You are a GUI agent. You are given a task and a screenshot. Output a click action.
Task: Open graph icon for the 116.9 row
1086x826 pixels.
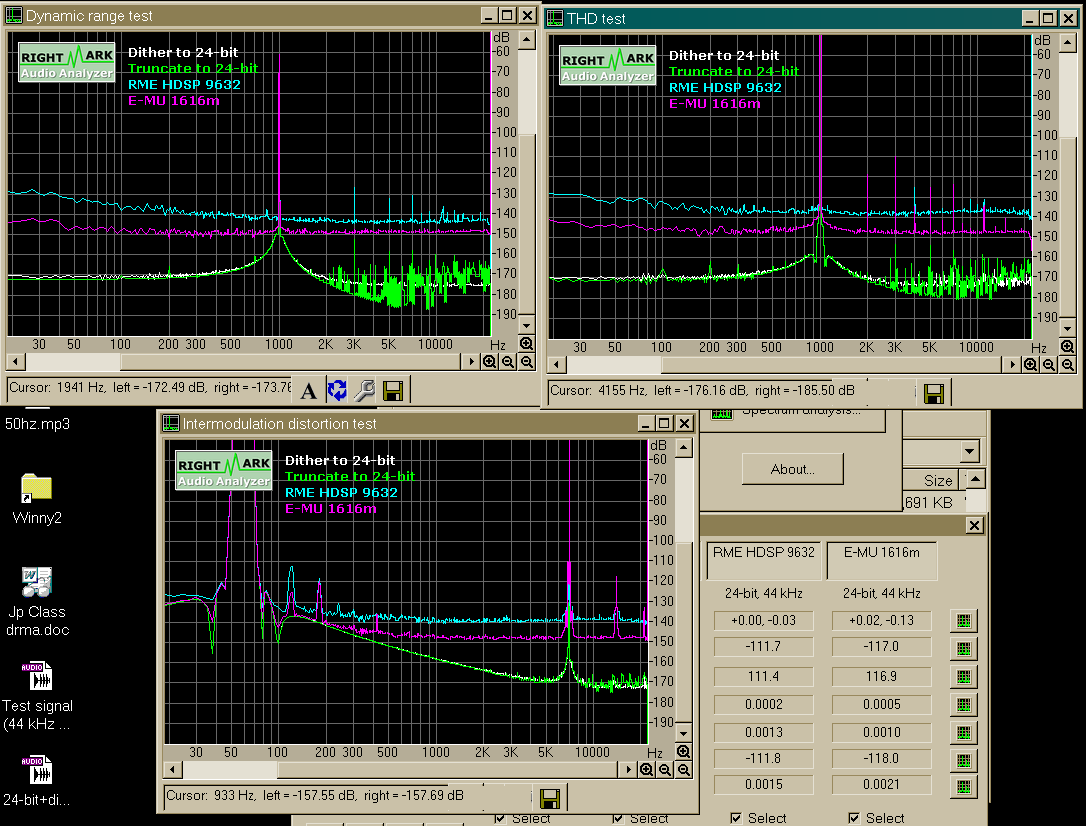pyautogui.click(x=963, y=676)
